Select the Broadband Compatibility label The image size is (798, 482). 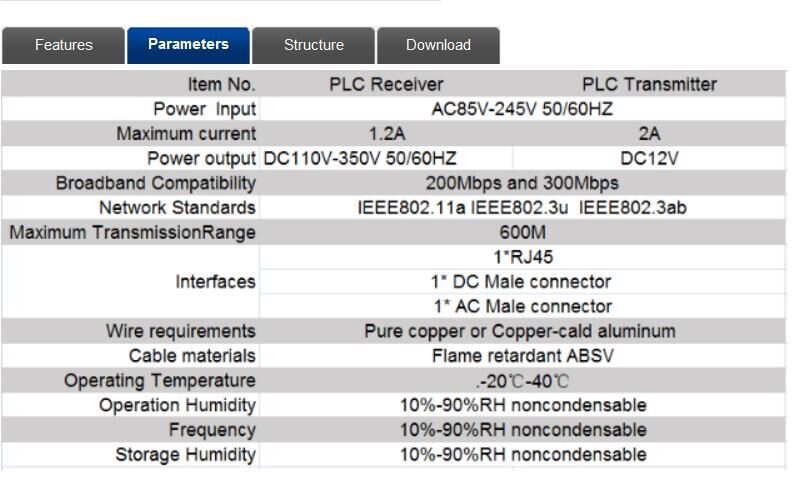tap(155, 184)
